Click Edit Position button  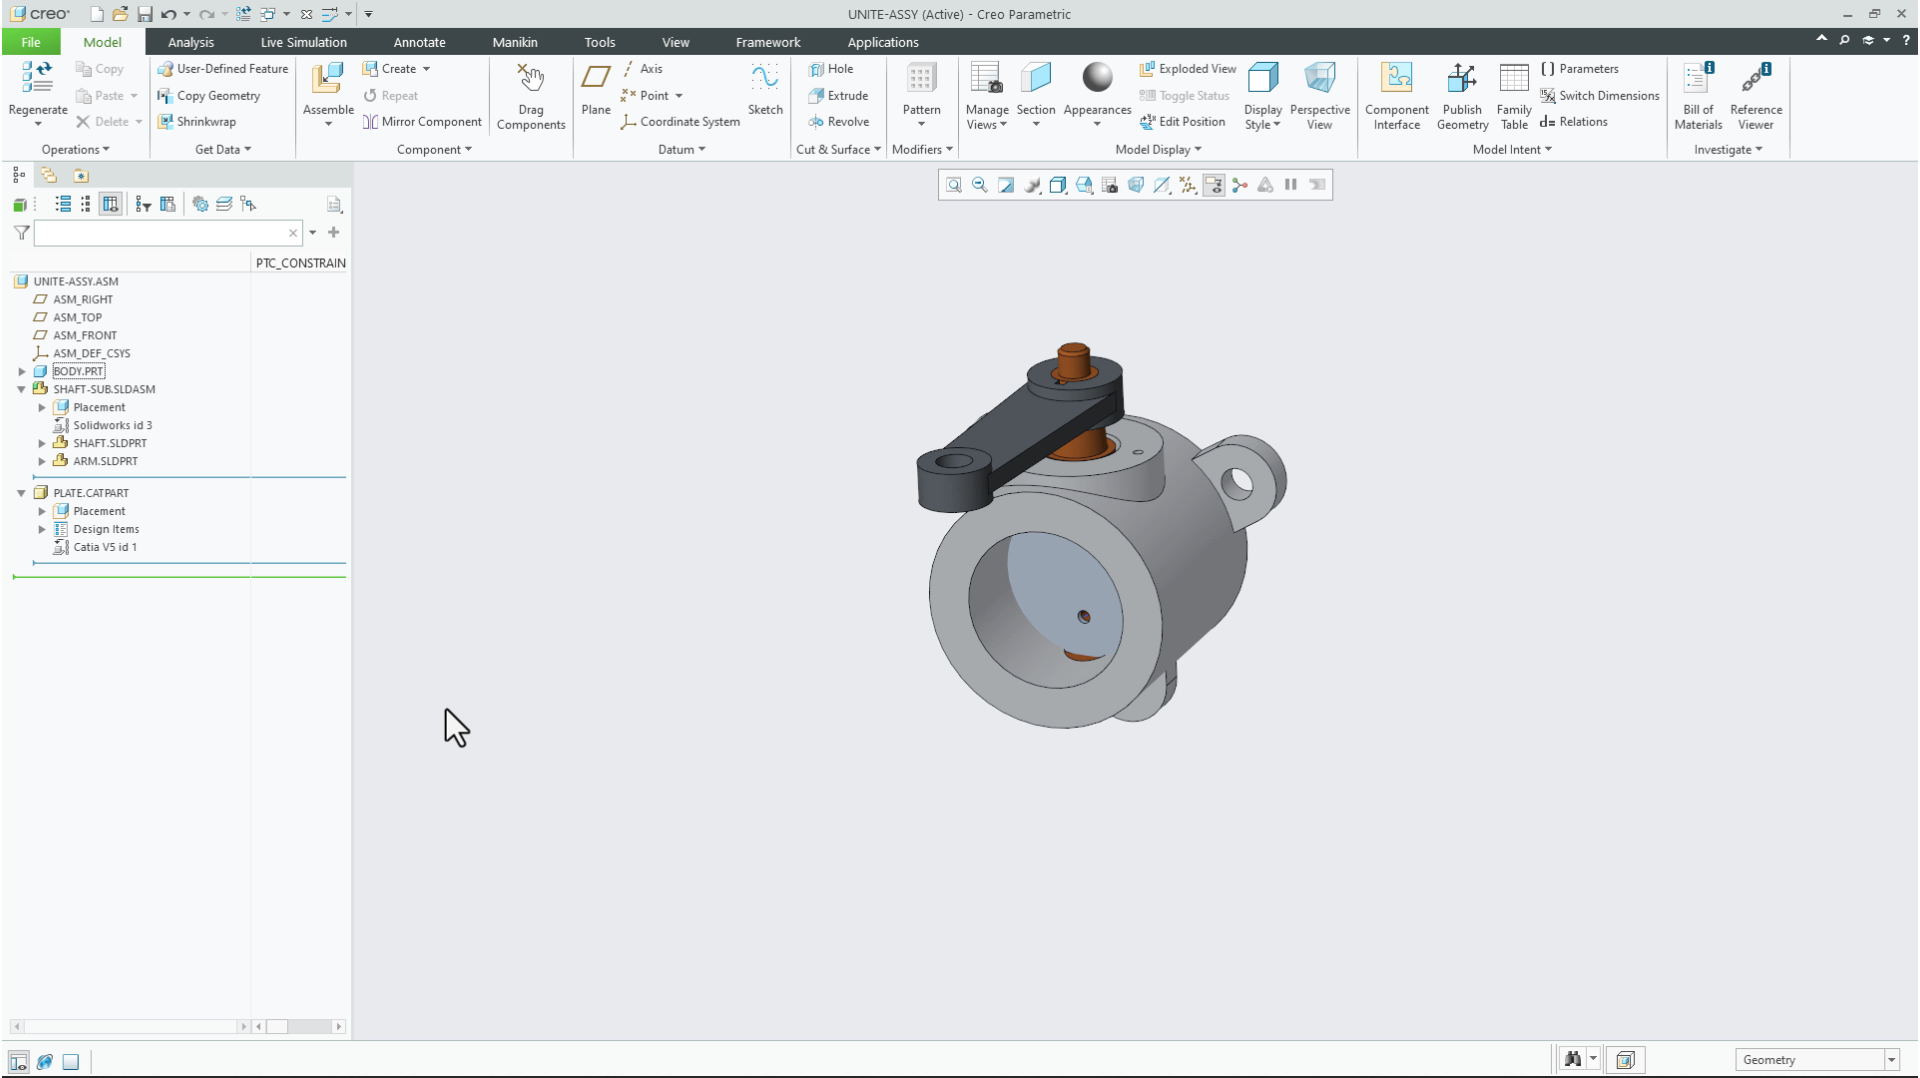point(1182,122)
